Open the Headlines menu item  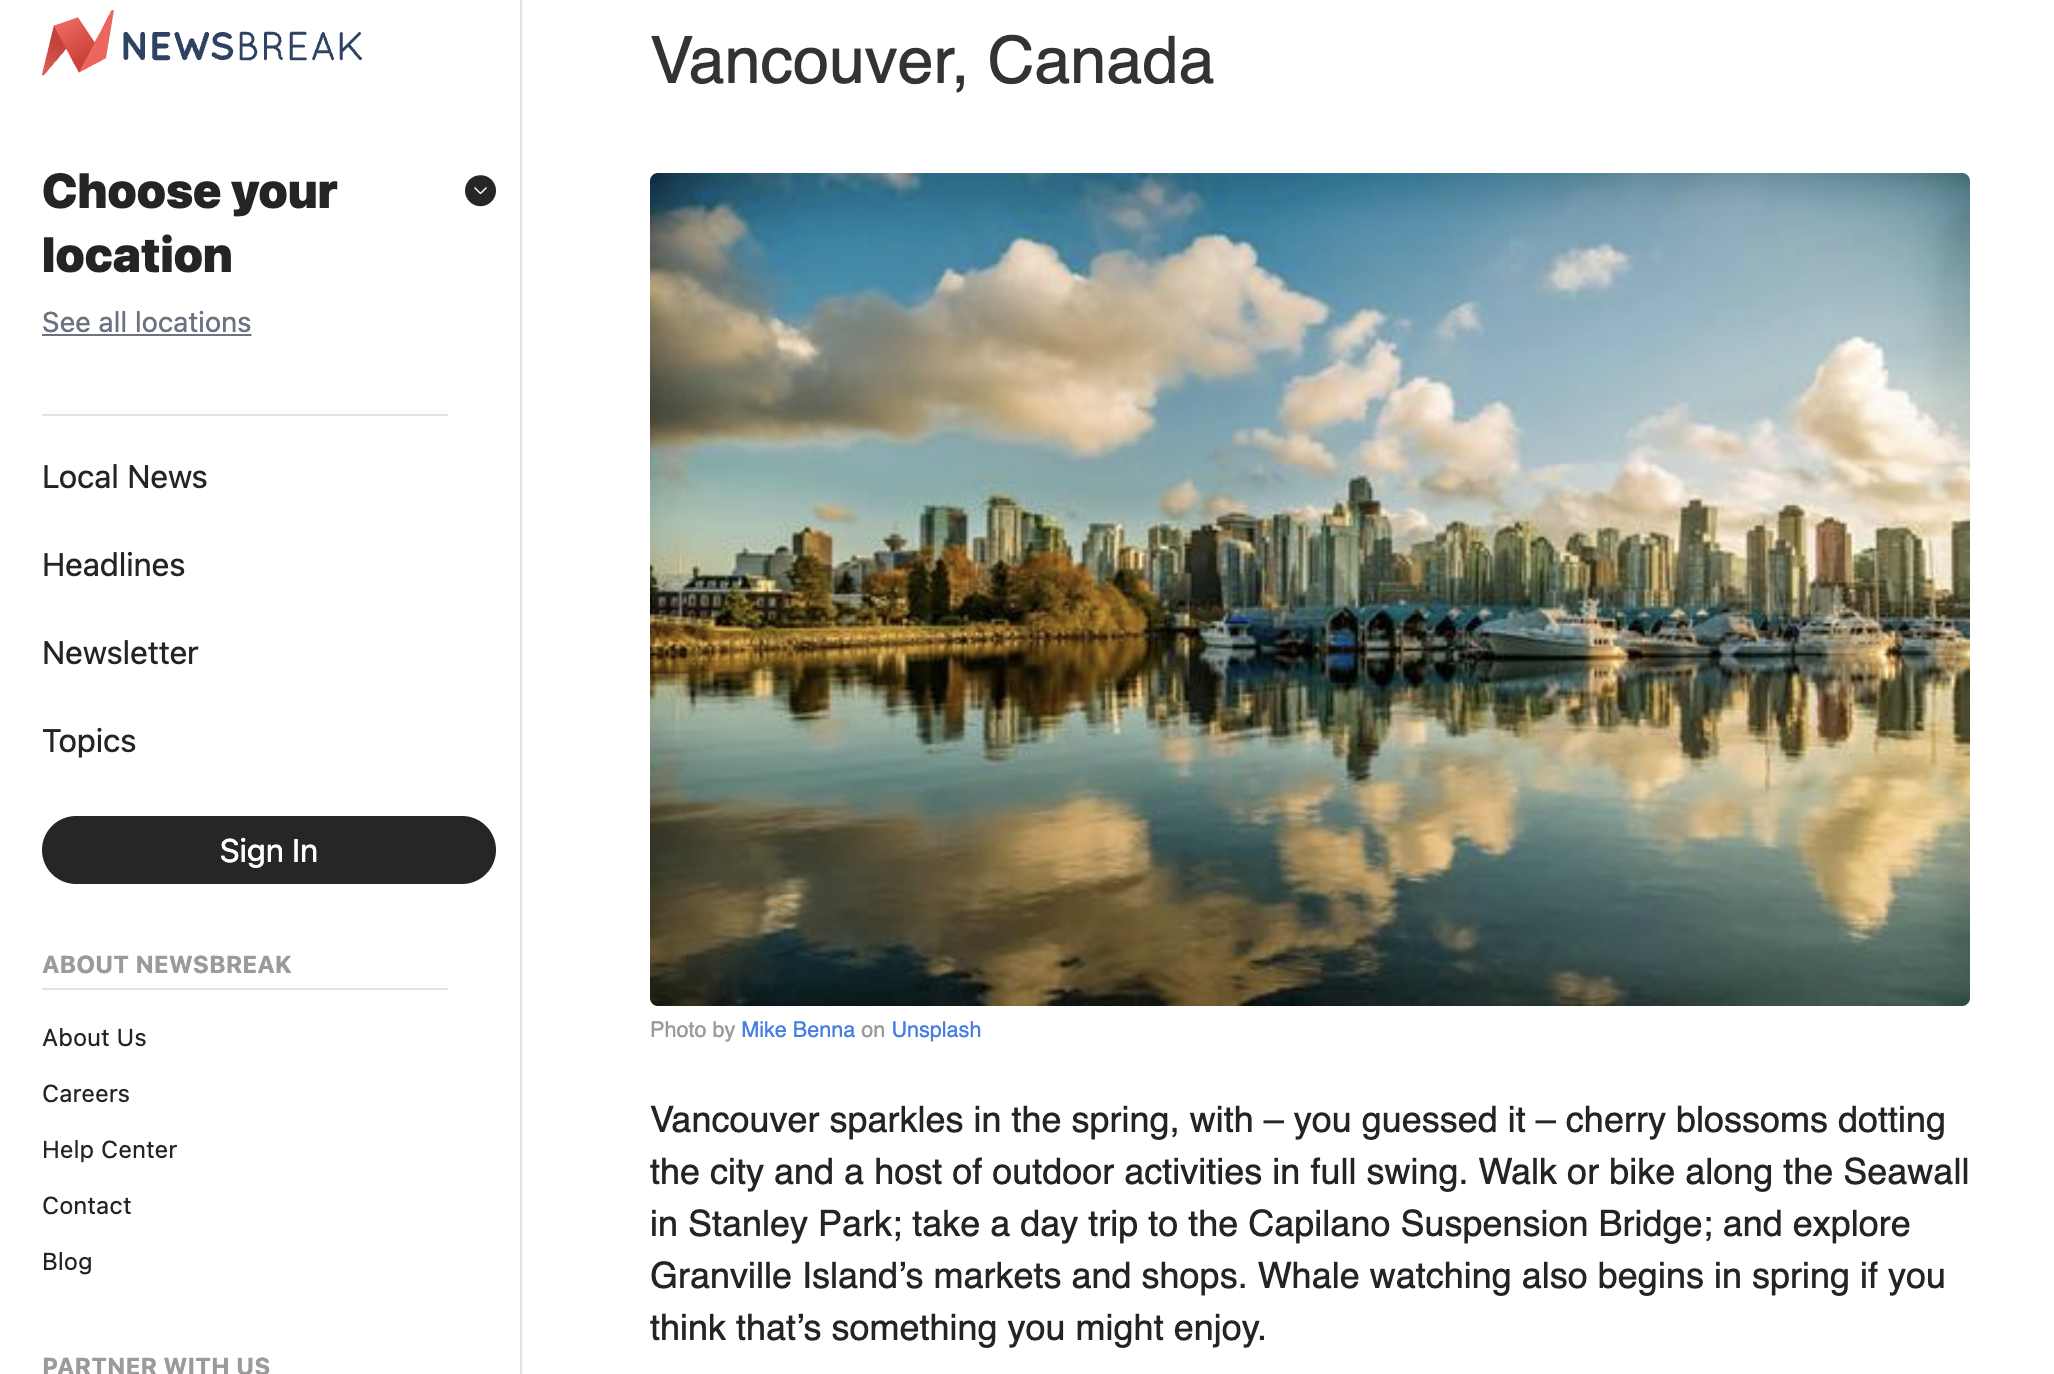[113, 565]
